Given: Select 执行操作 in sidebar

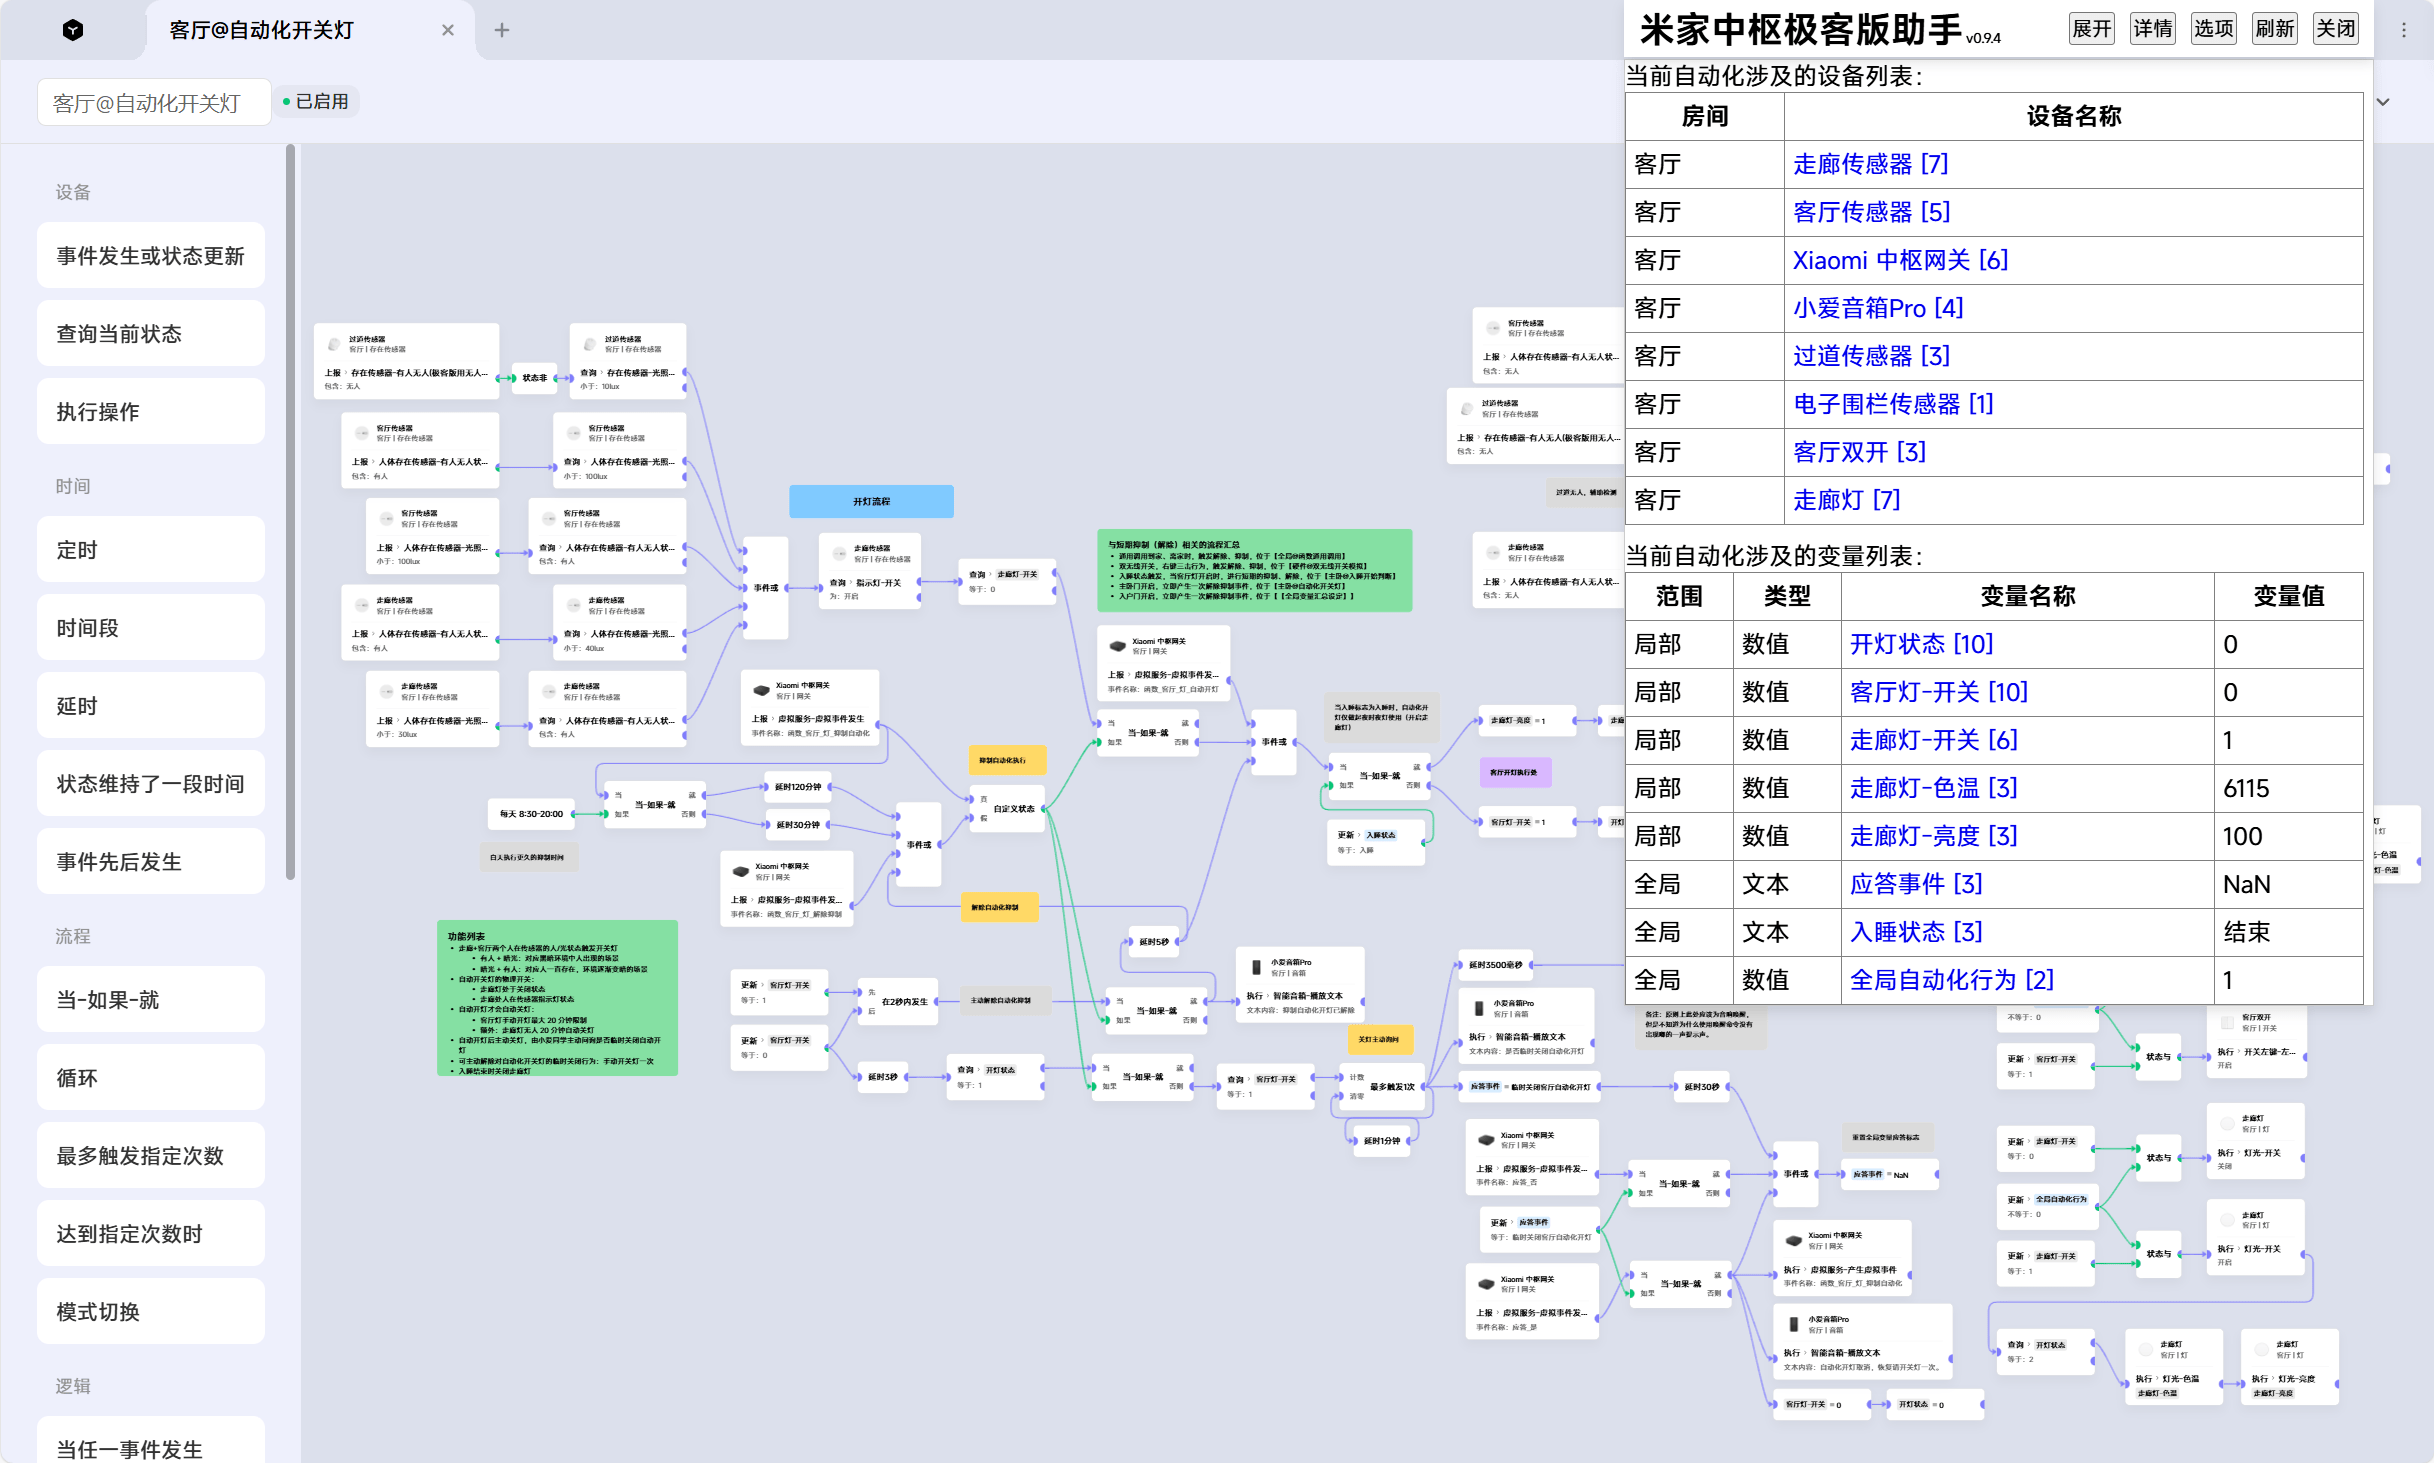Looking at the screenshot, I should coord(151,412).
